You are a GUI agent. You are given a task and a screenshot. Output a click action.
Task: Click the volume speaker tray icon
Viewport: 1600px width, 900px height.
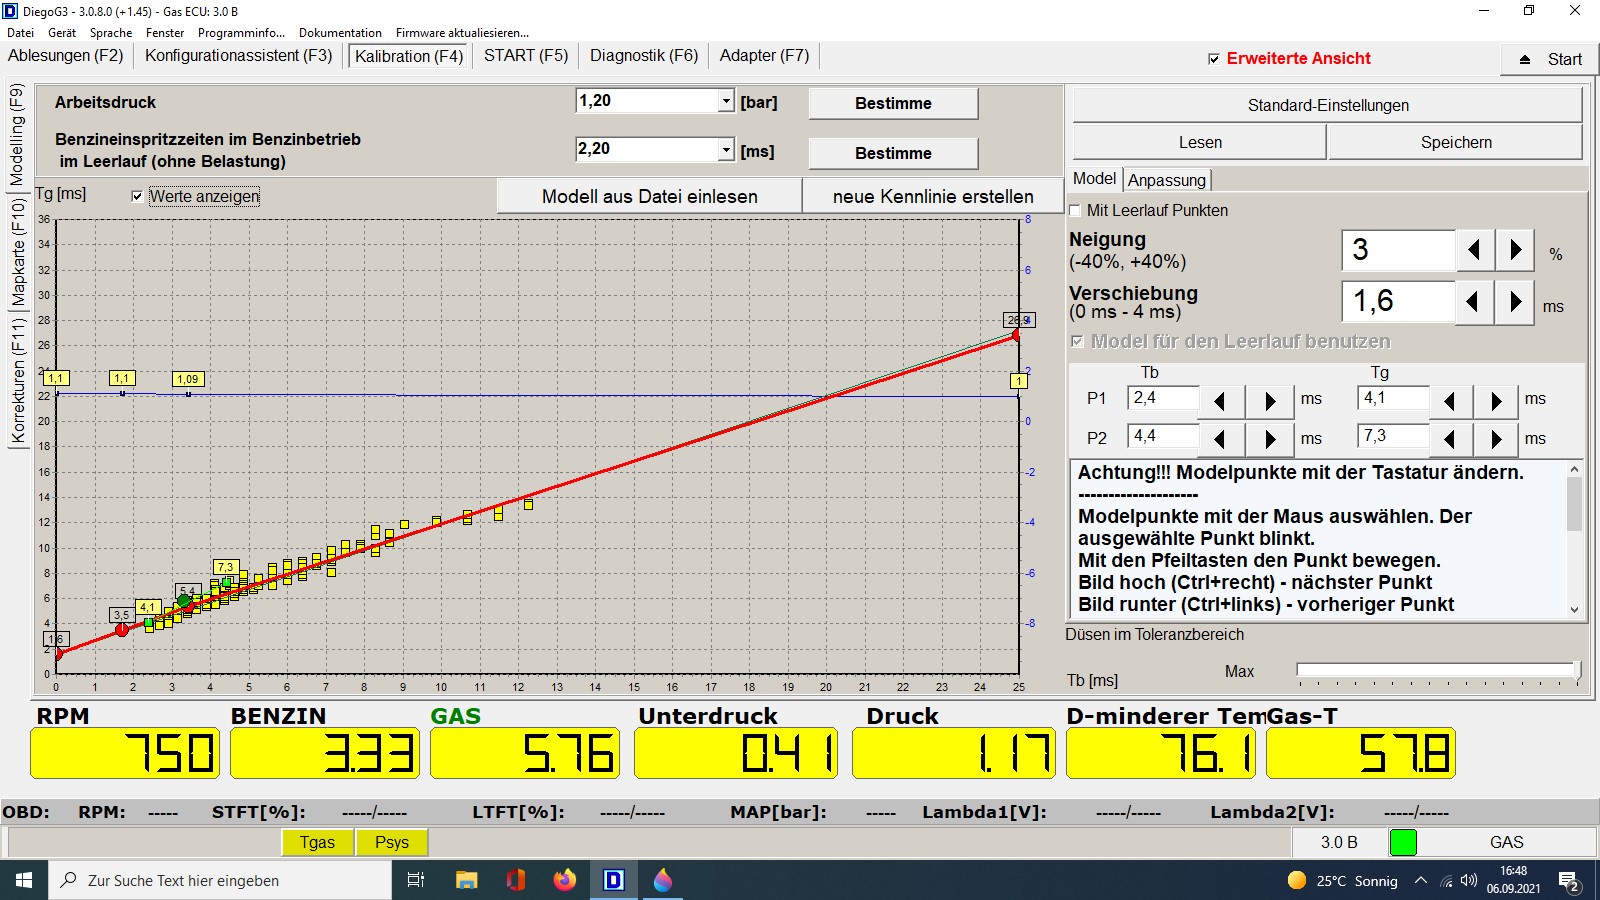(x=1469, y=881)
